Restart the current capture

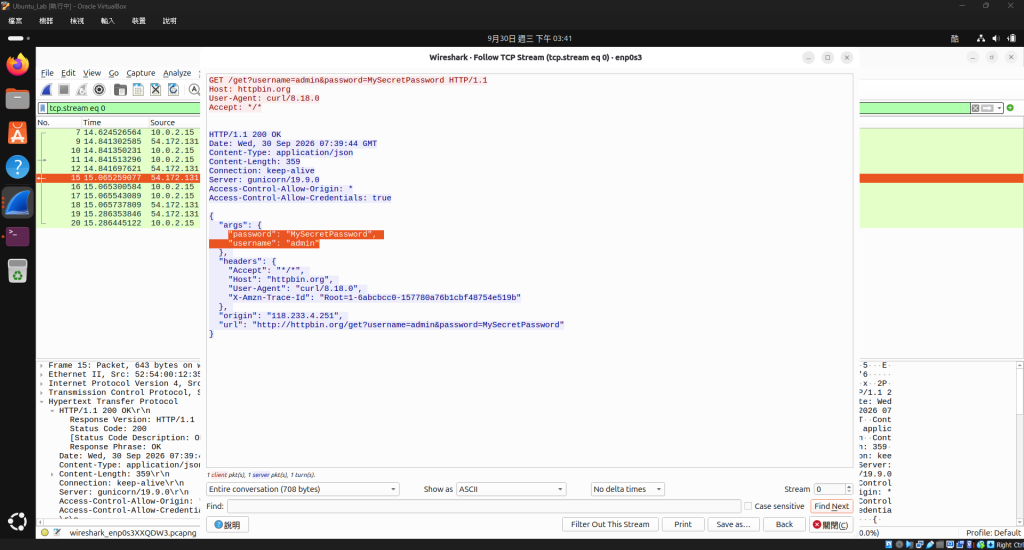pos(82,89)
